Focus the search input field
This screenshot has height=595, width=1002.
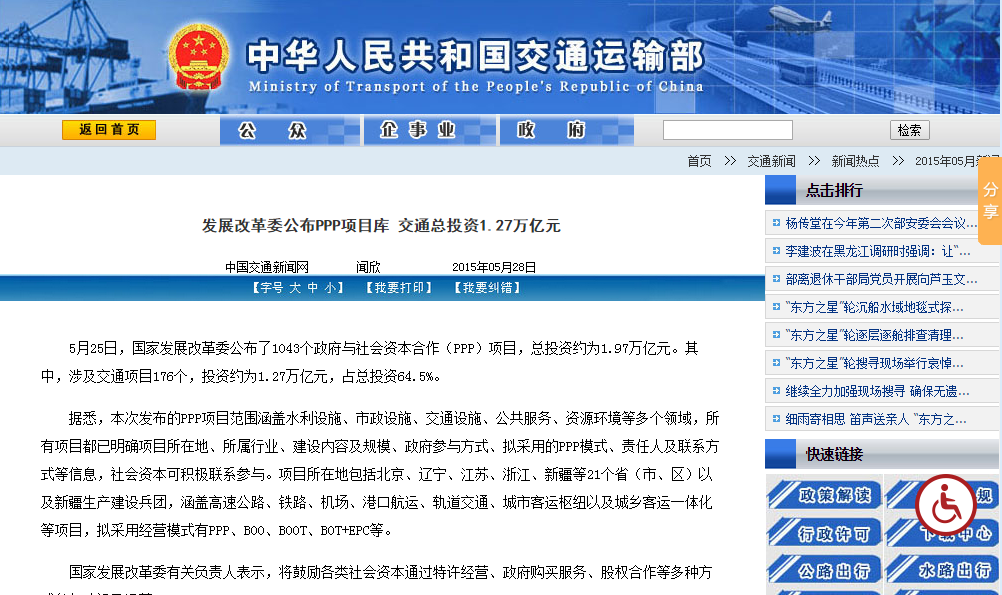pos(728,130)
